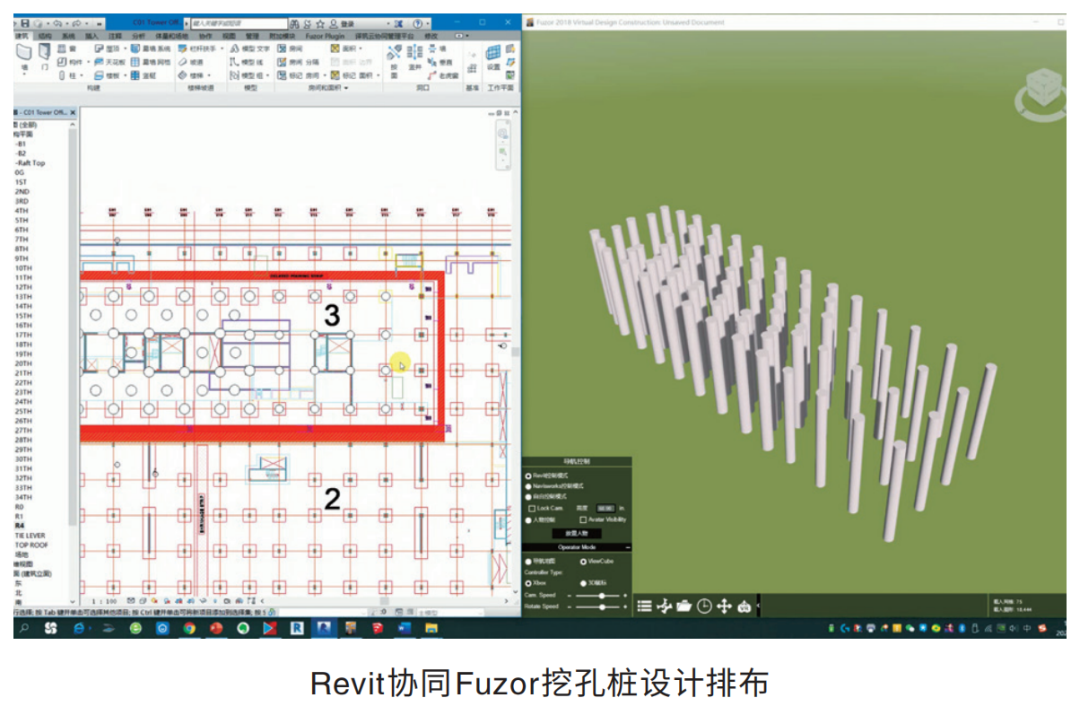Image resolution: width=1080 pixels, height=715 pixels.
Task: Select the 3D鼠标 controller radio
Action: pos(583,583)
